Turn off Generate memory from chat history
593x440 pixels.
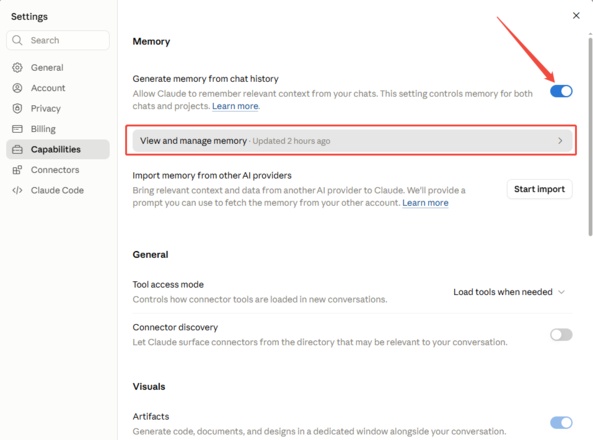[x=561, y=91]
